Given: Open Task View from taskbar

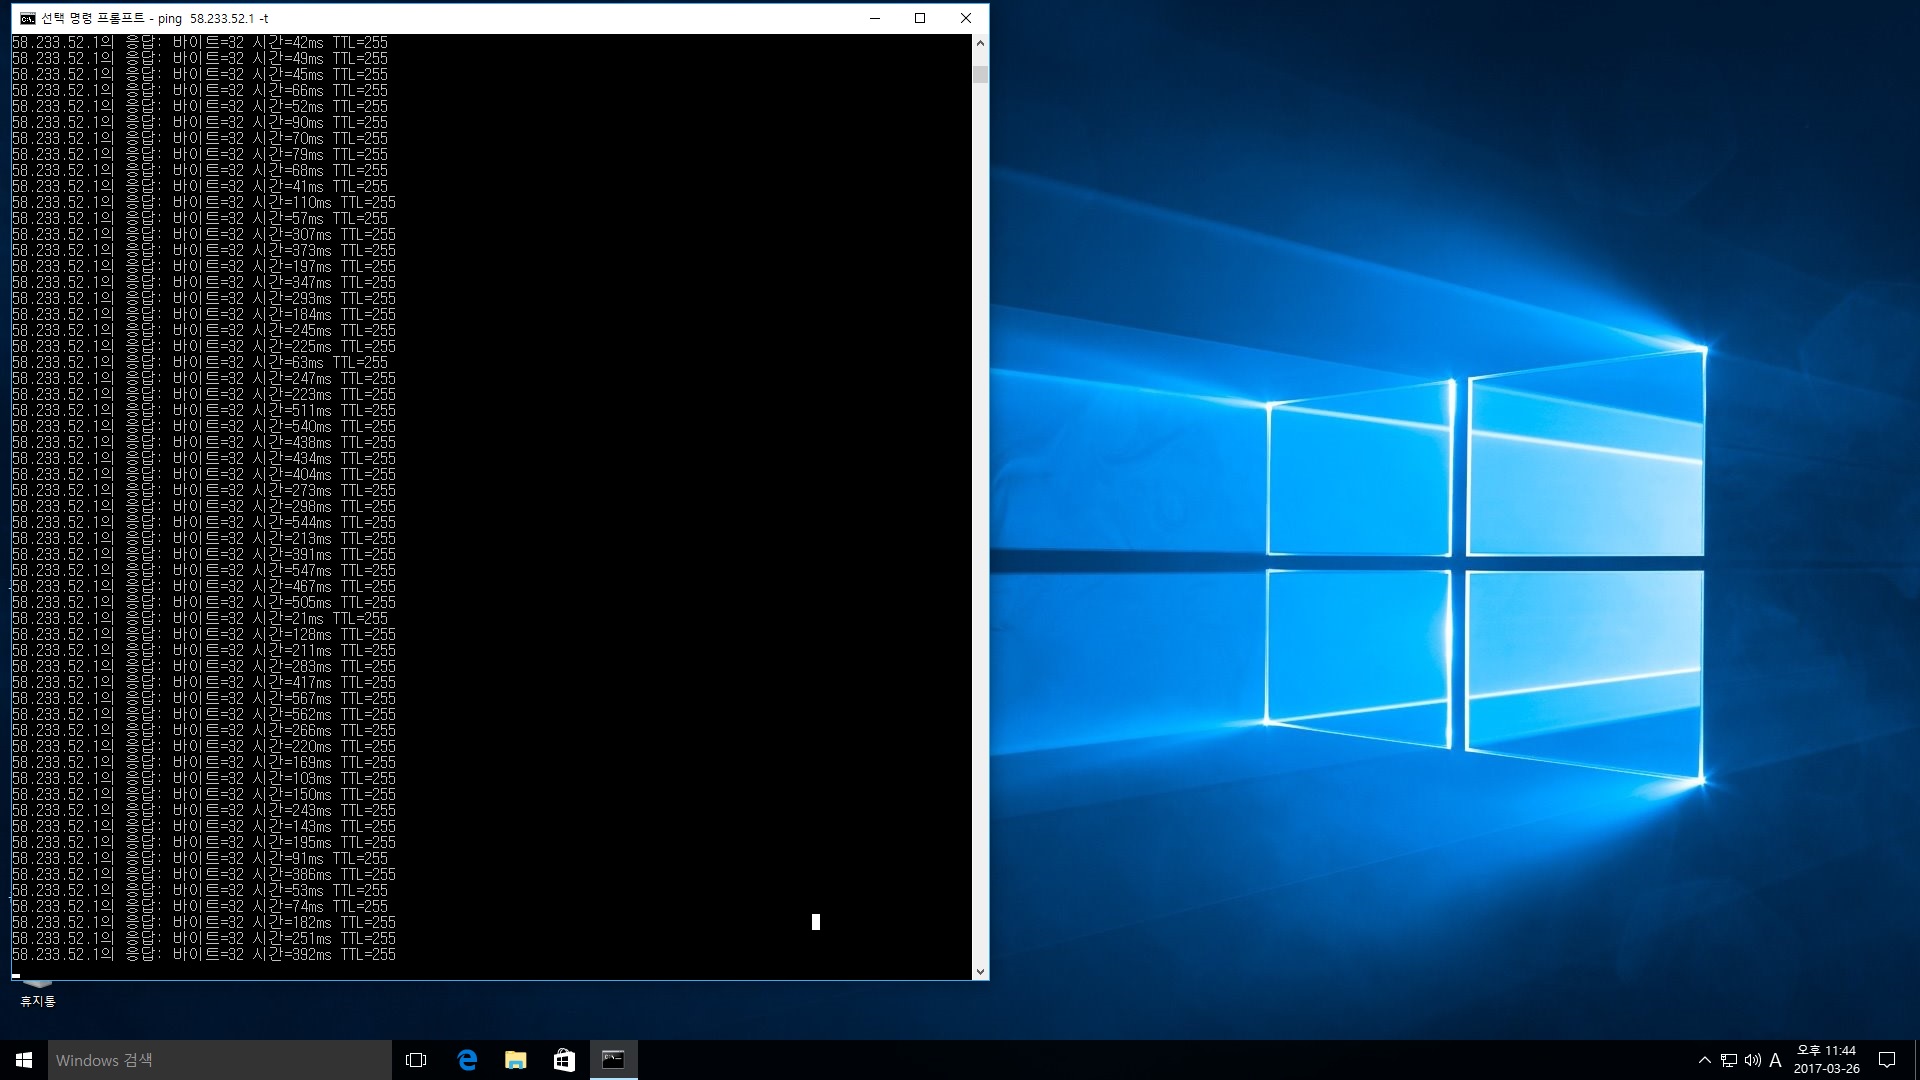Looking at the screenshot, I should [416, 1060].
